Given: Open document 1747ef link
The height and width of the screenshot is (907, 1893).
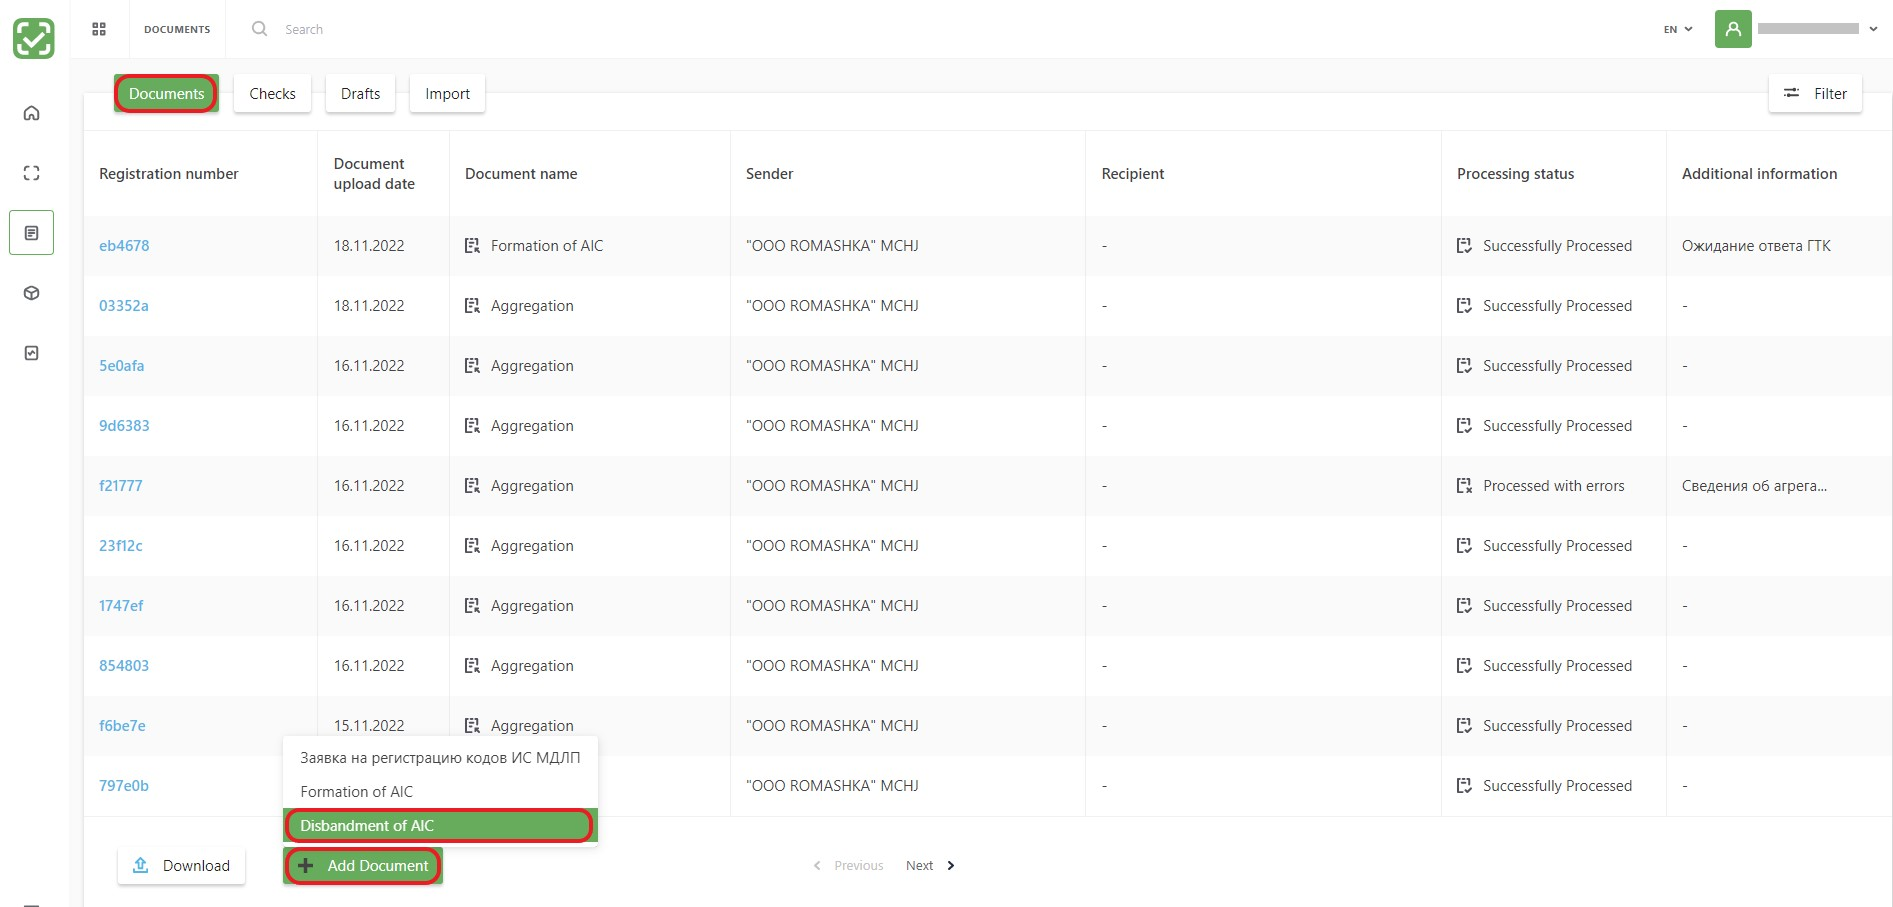Looking at the screenshot, I should [121, 606].
